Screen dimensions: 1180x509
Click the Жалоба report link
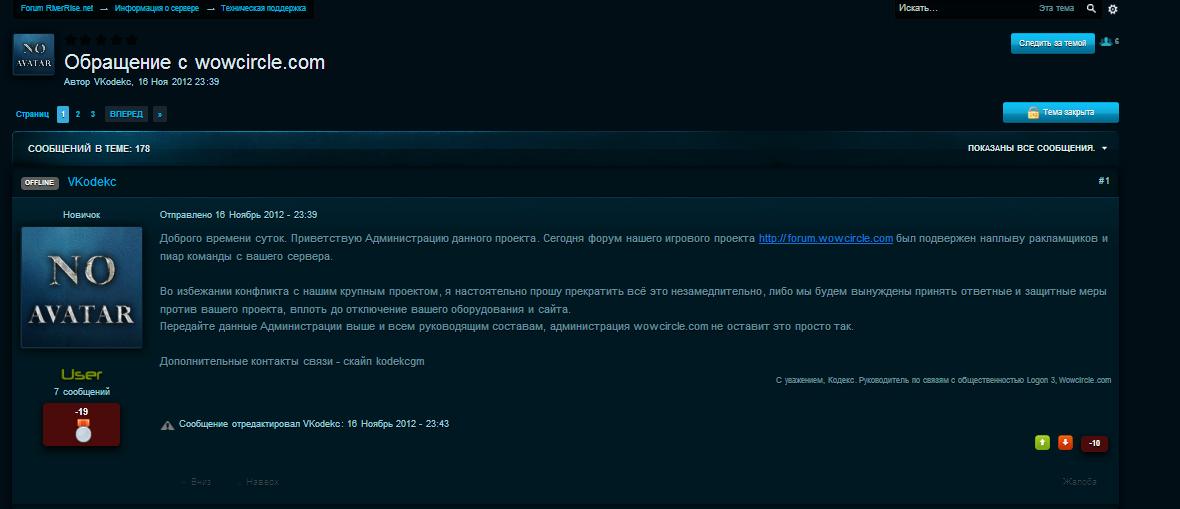[1079, 482]
